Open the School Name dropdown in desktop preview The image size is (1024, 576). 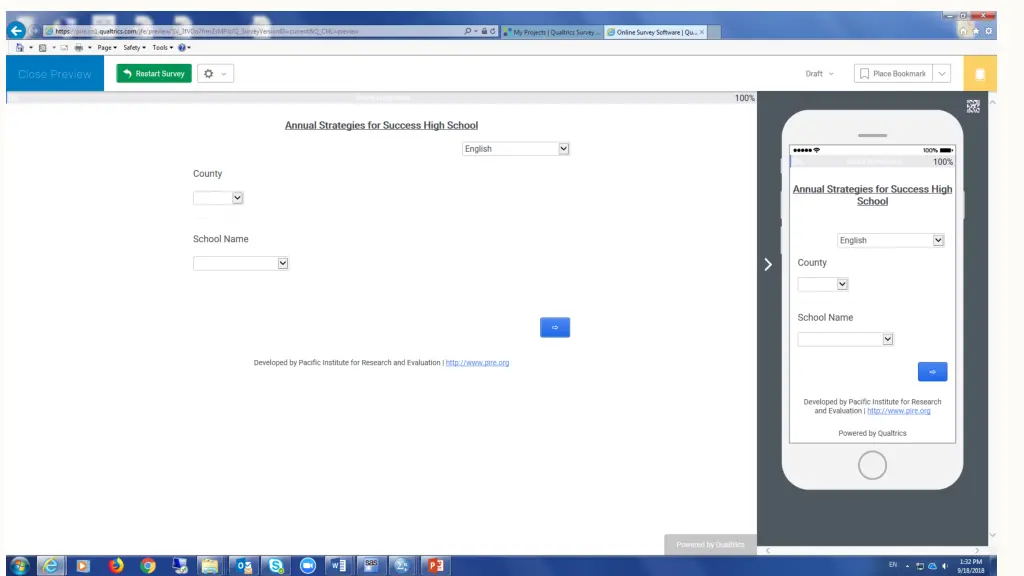point(241,263)
